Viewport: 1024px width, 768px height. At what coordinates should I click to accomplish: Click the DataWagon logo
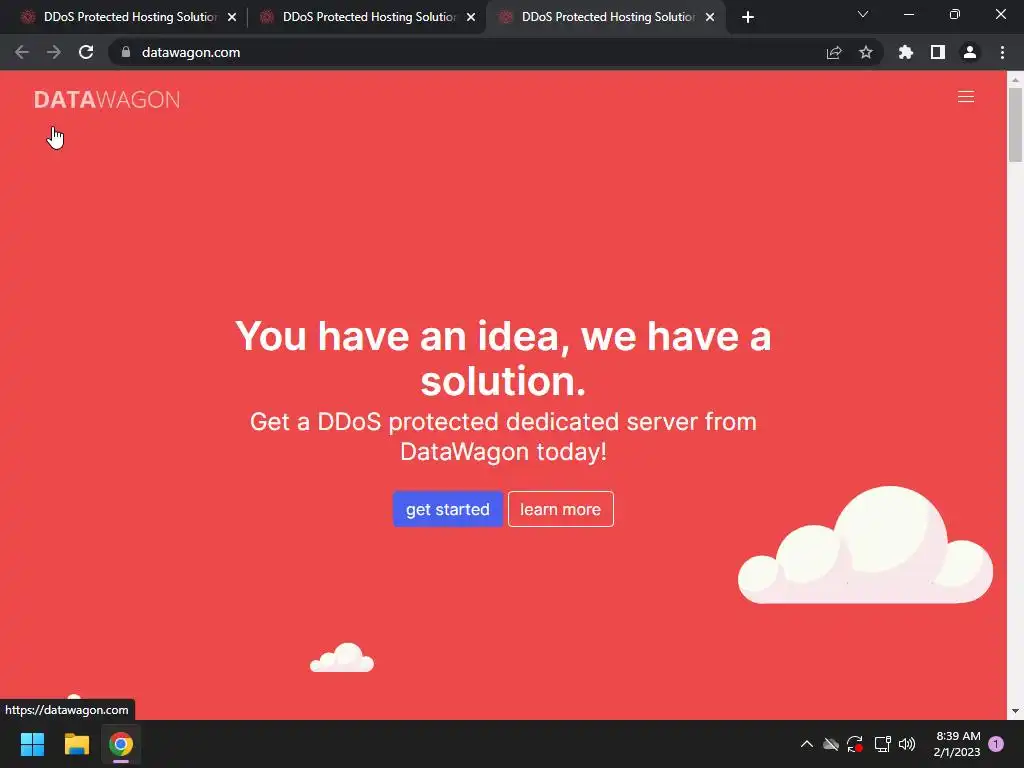click(x=106, y=99)
